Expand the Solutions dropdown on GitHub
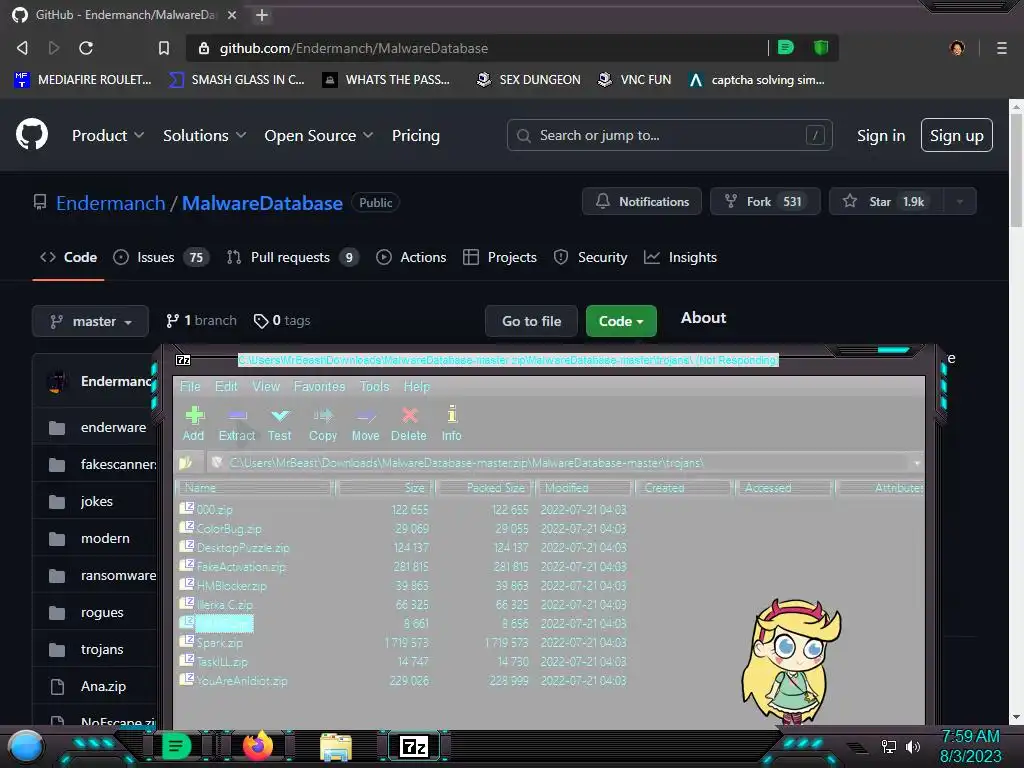The height and width of the screenshot is (768, 1024). point(204,135)
